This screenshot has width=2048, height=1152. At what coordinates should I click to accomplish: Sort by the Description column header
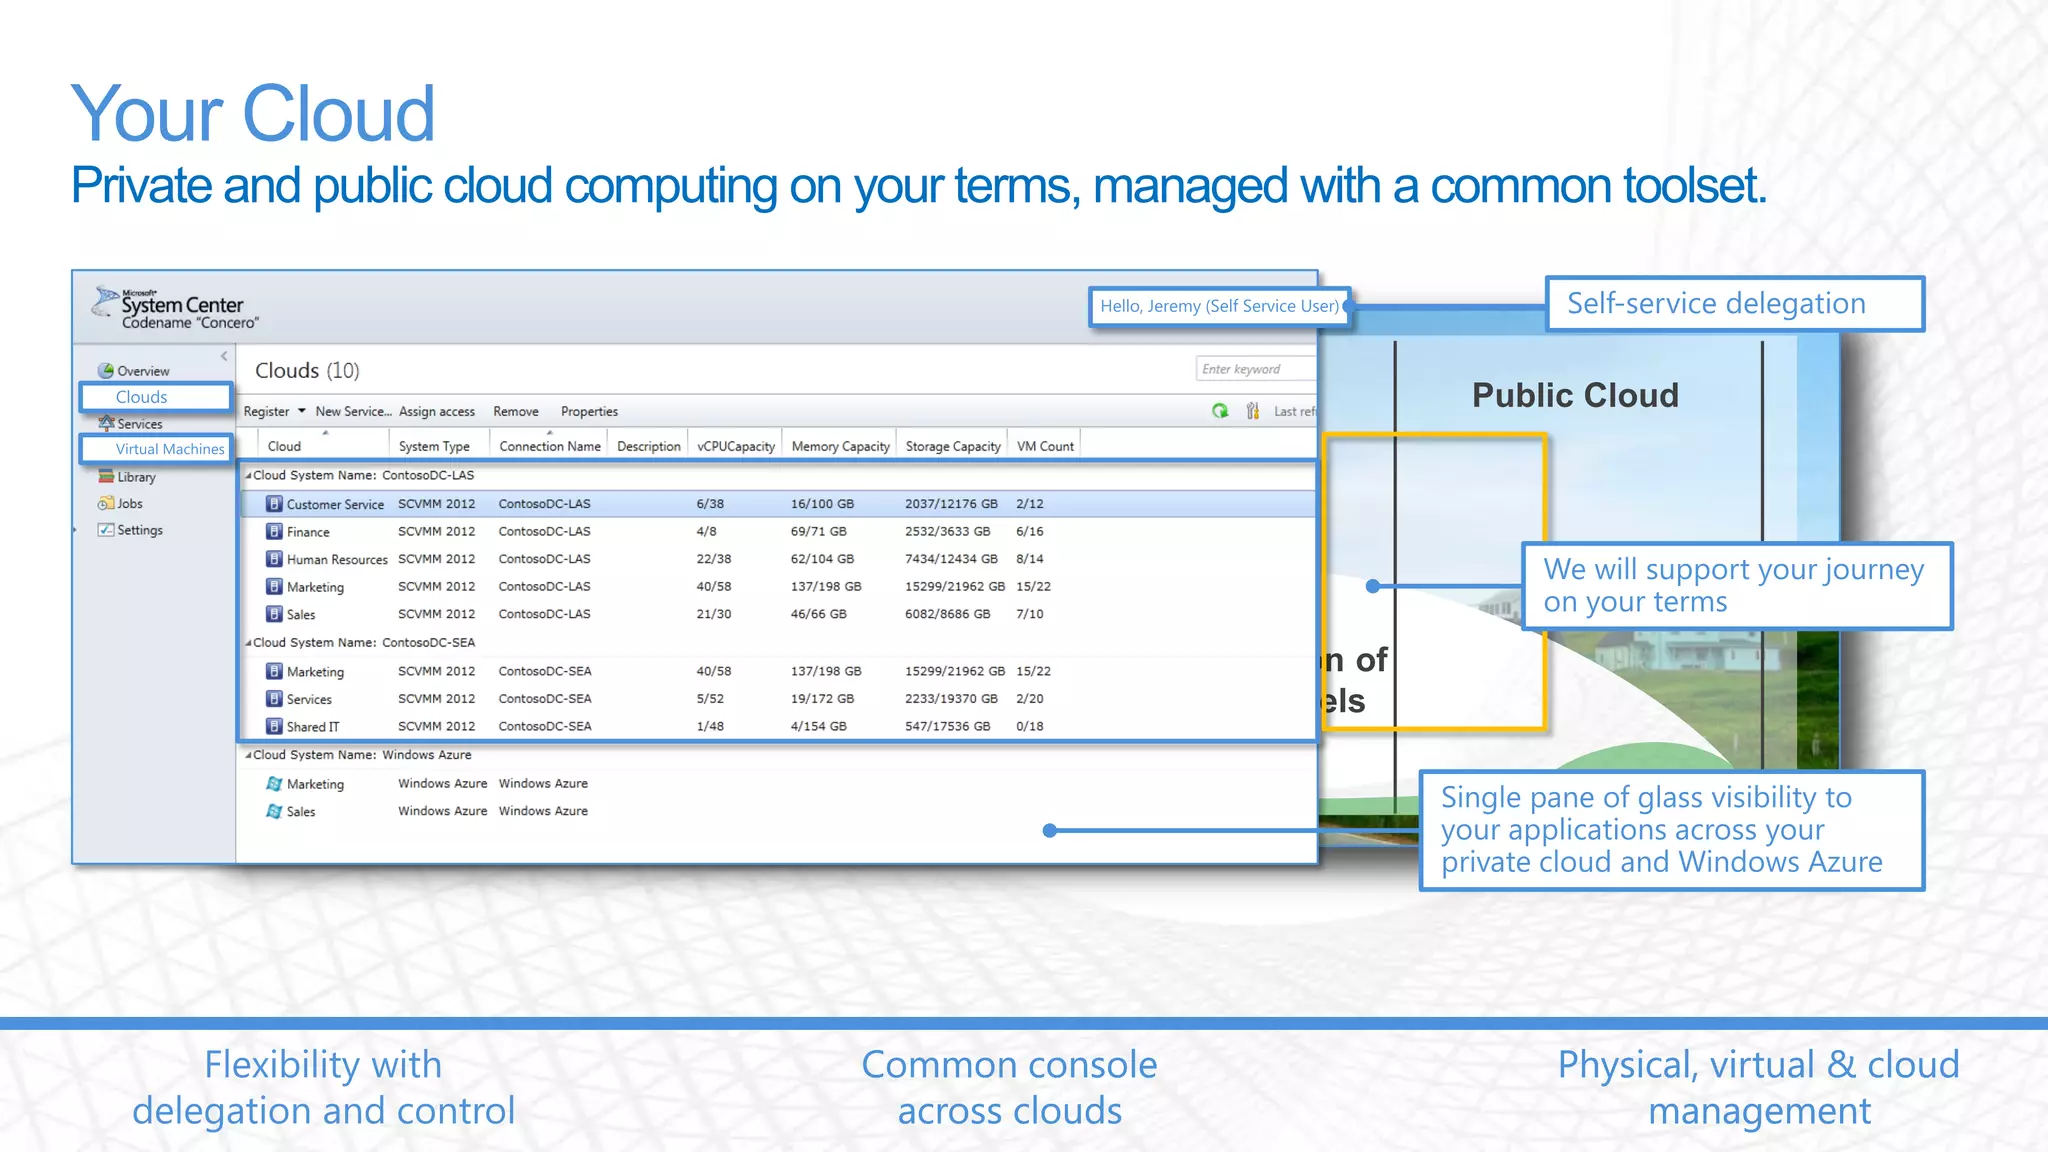(x=649, y=447)
